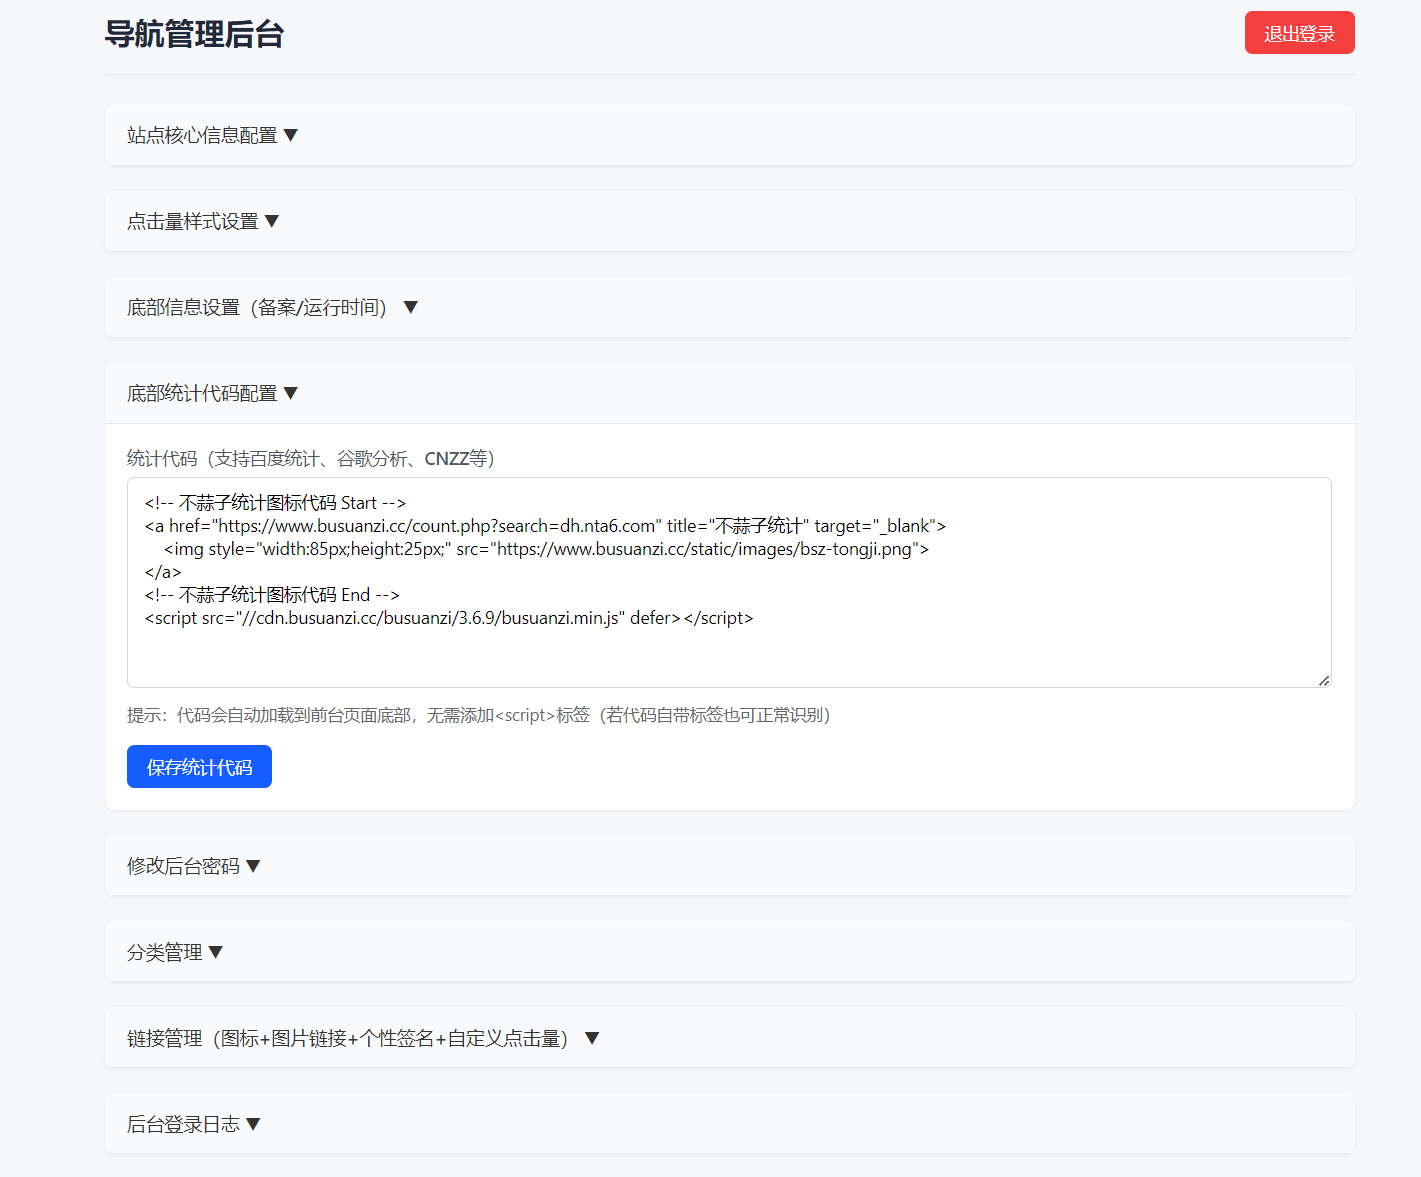
Task: Select the busuanzi script line in the textarea
Action: tap(449, 618)
